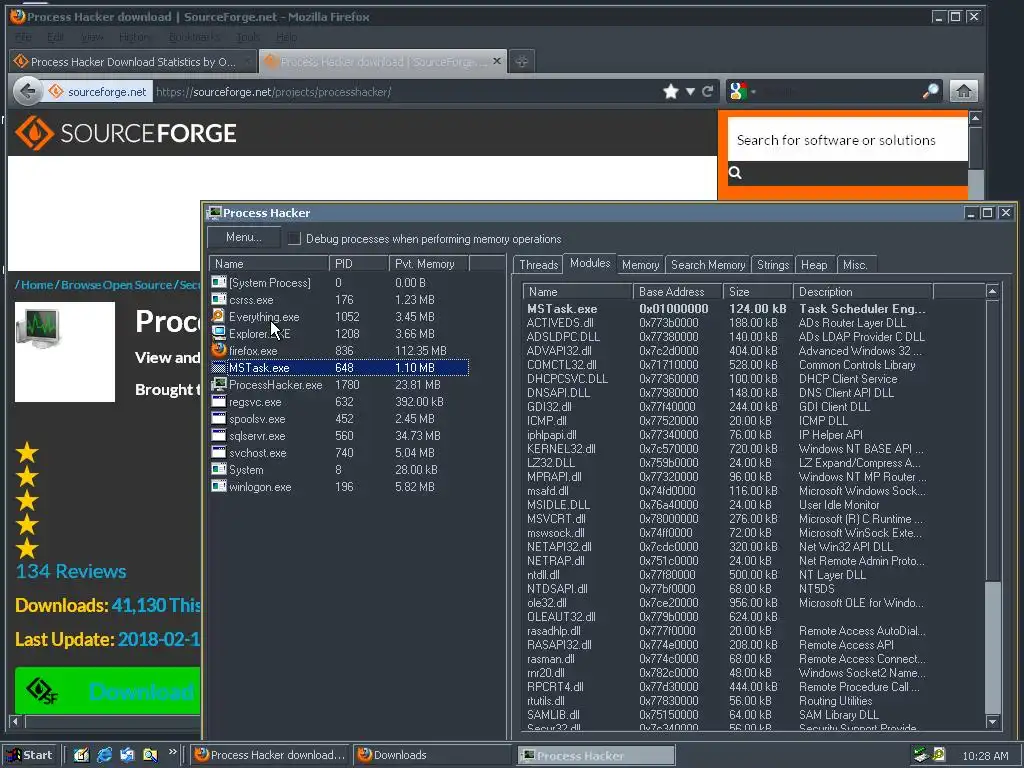
Task: Switch to the Modules tab
Action: [590, 263]
